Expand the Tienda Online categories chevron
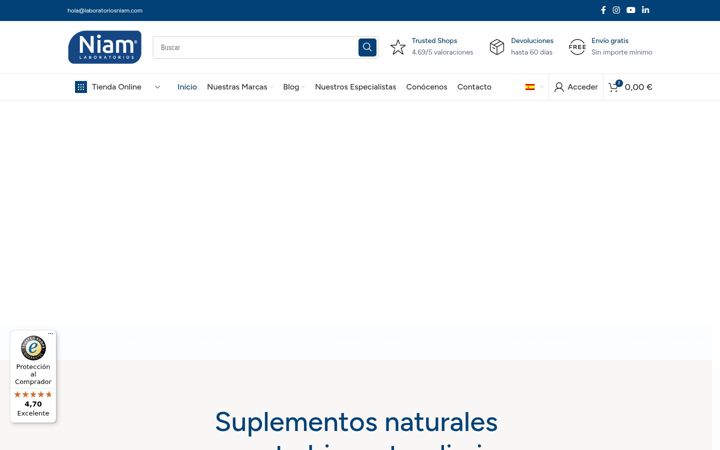720x450 pixels. tap(157, 87)
